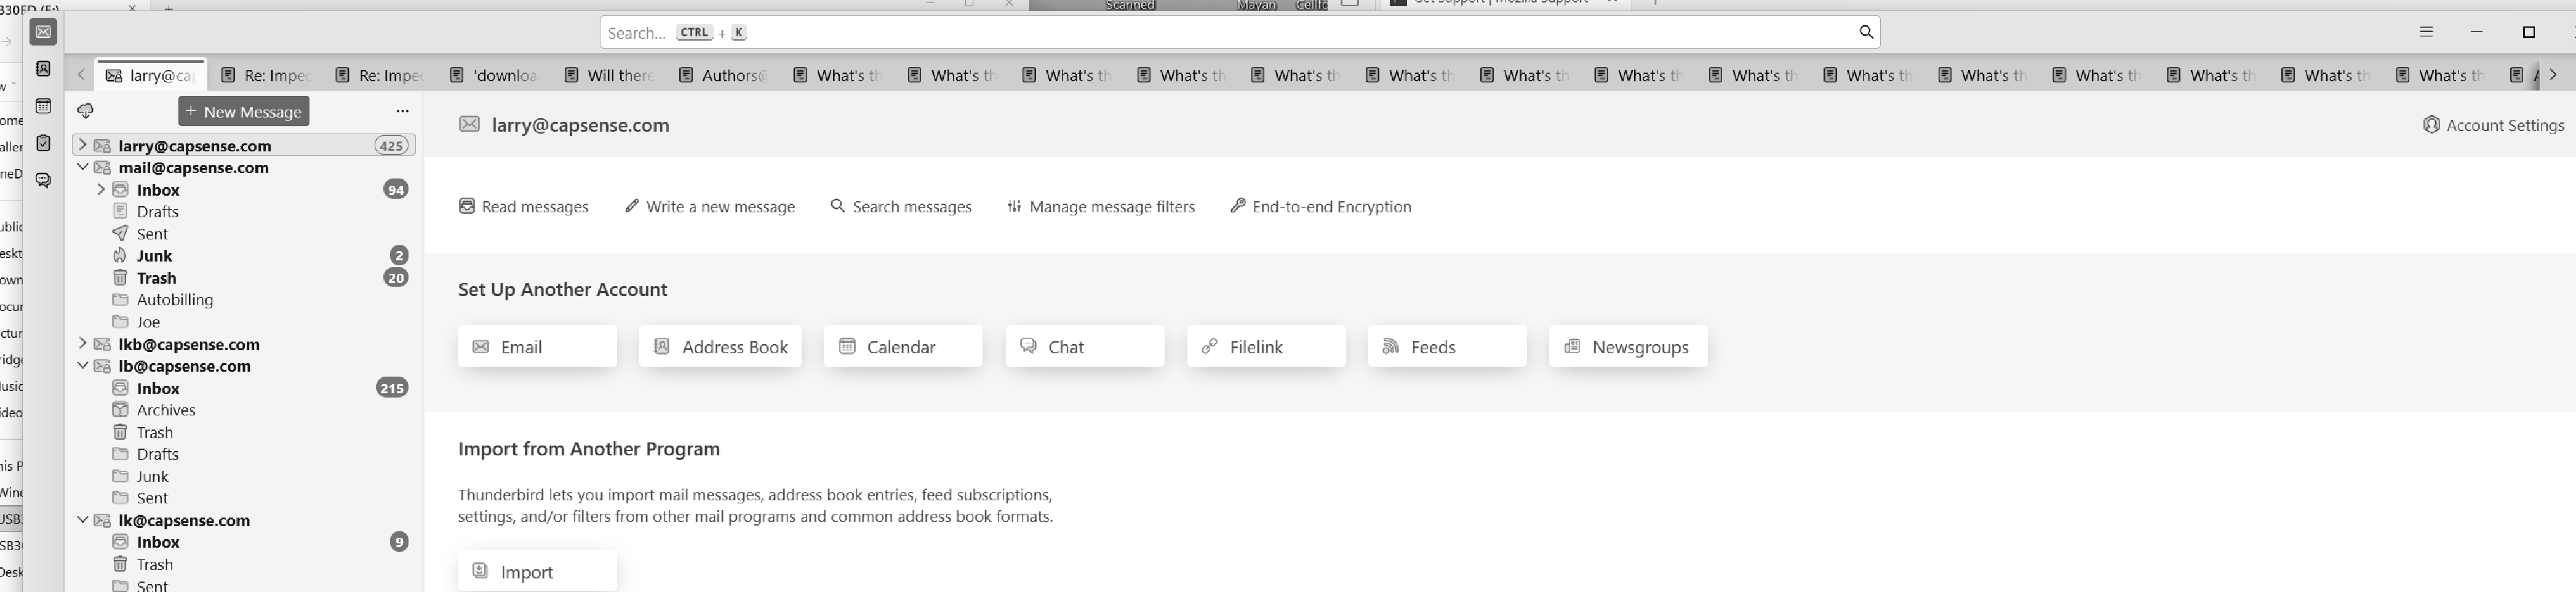Open Account Settings
2576x592 pixels.
coord(2493,125)
